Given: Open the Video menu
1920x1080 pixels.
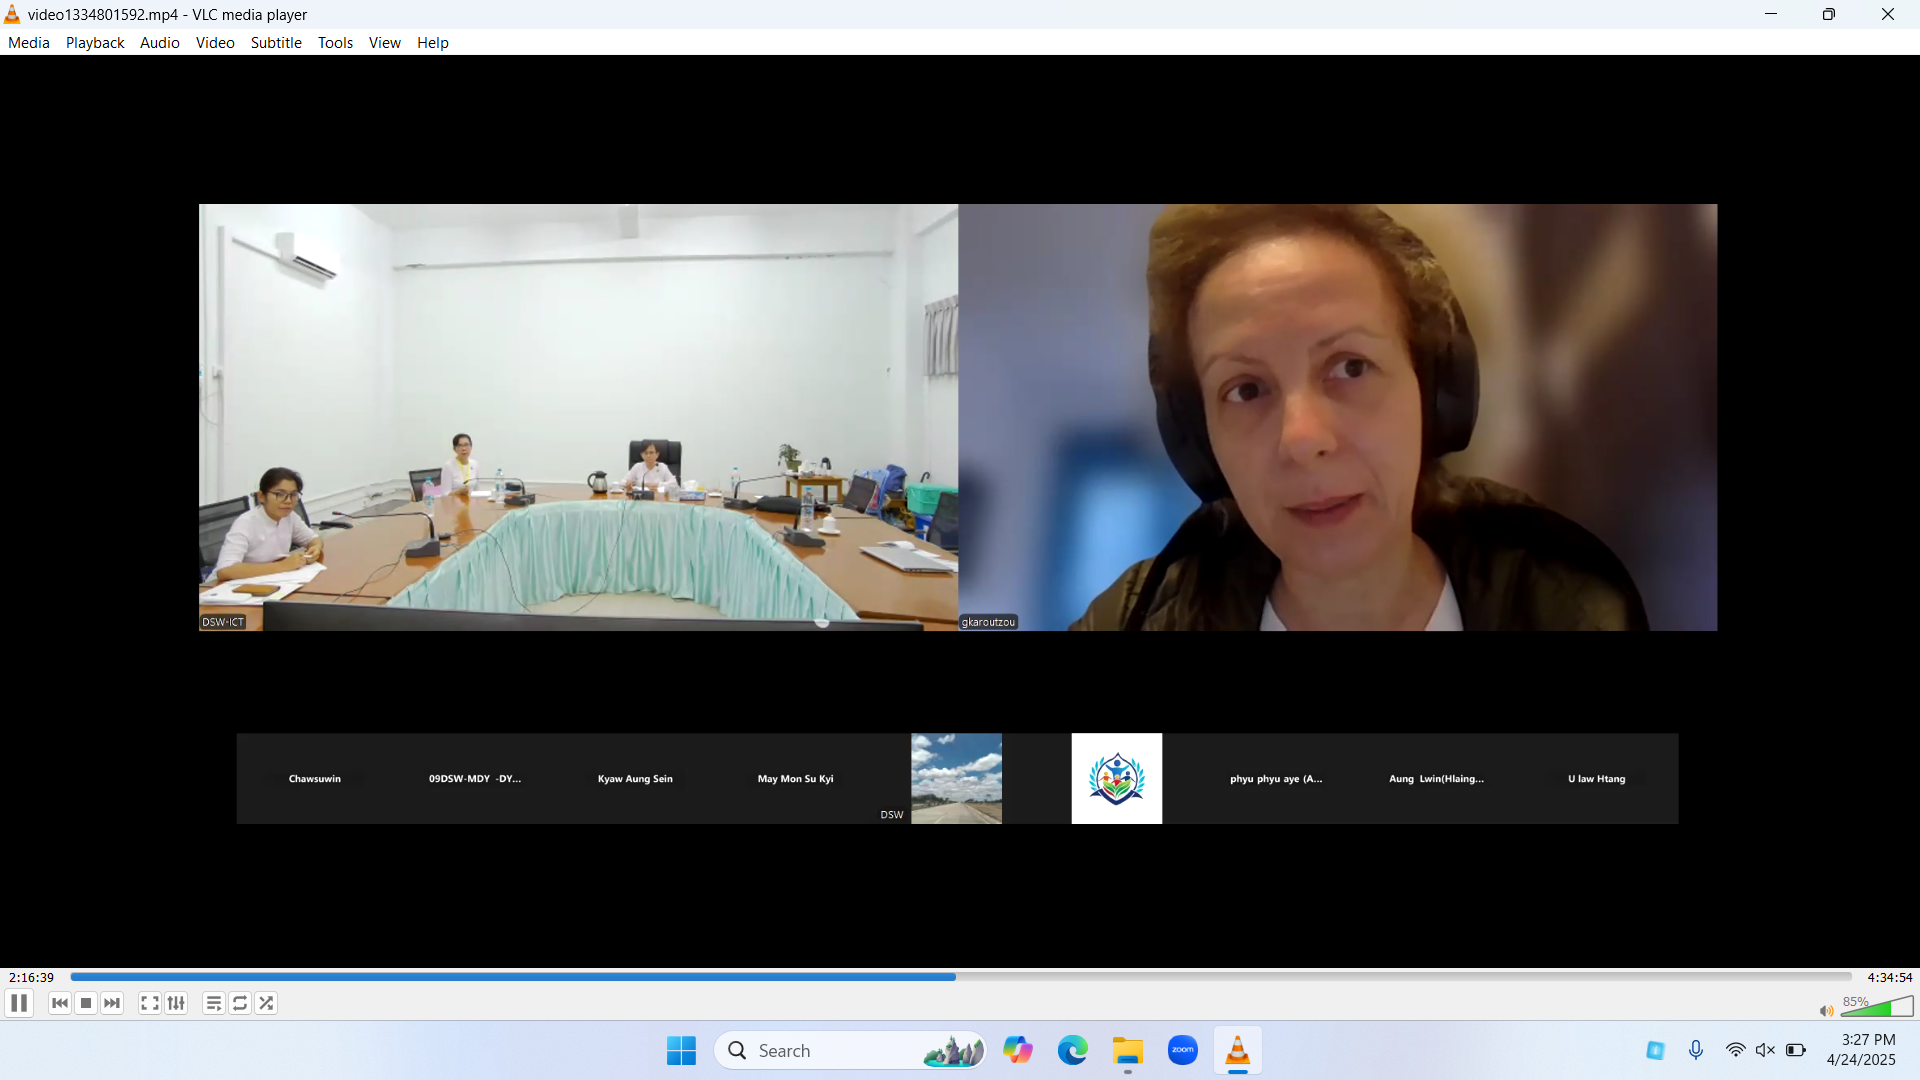Looking at the screenshot, I should (215, 42).
